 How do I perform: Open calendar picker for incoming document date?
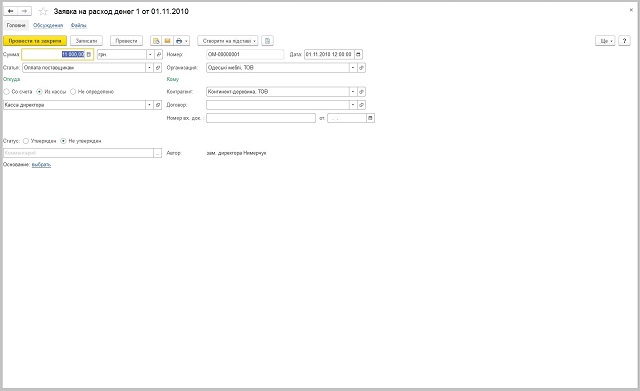(370, 118)
